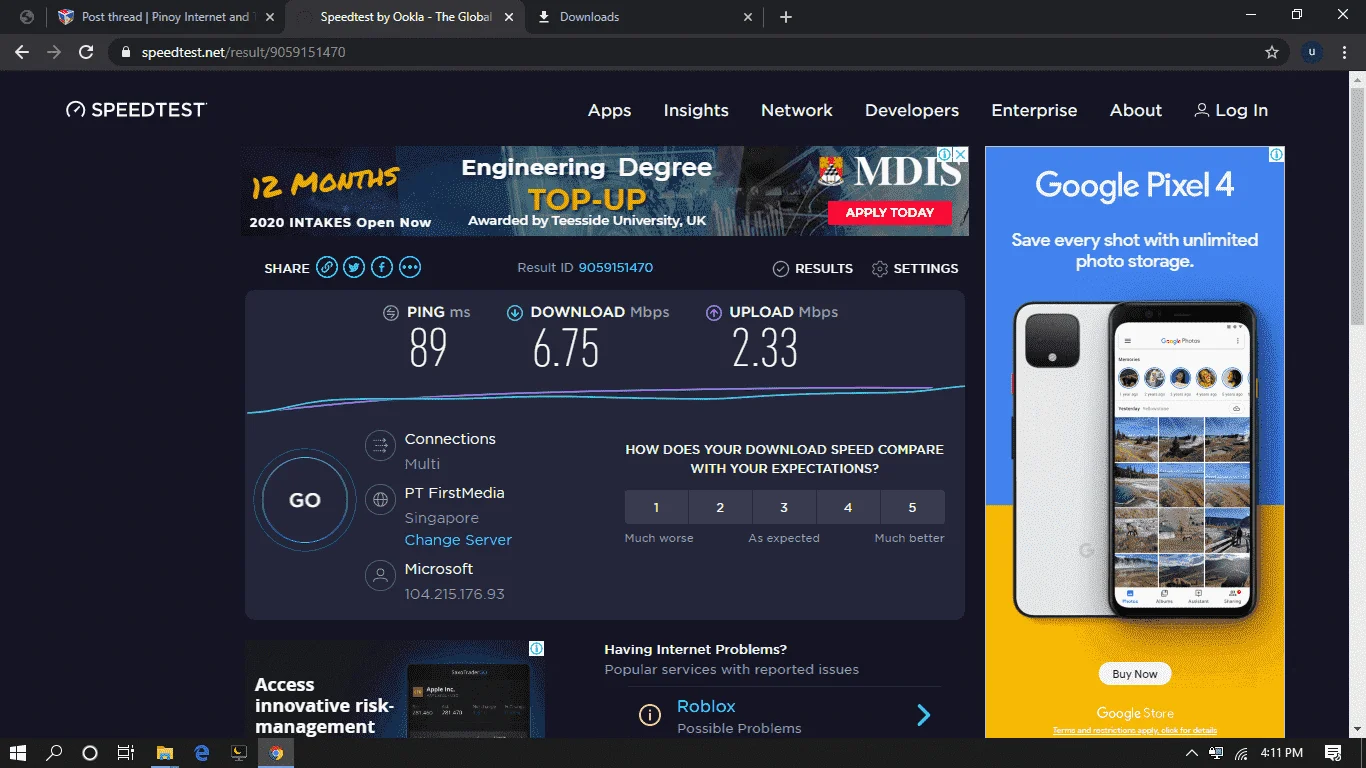The height and width of the screenshot is (768, 1366).
Task: Rate download speed as 5, Much better
Action: pos(912,507)
